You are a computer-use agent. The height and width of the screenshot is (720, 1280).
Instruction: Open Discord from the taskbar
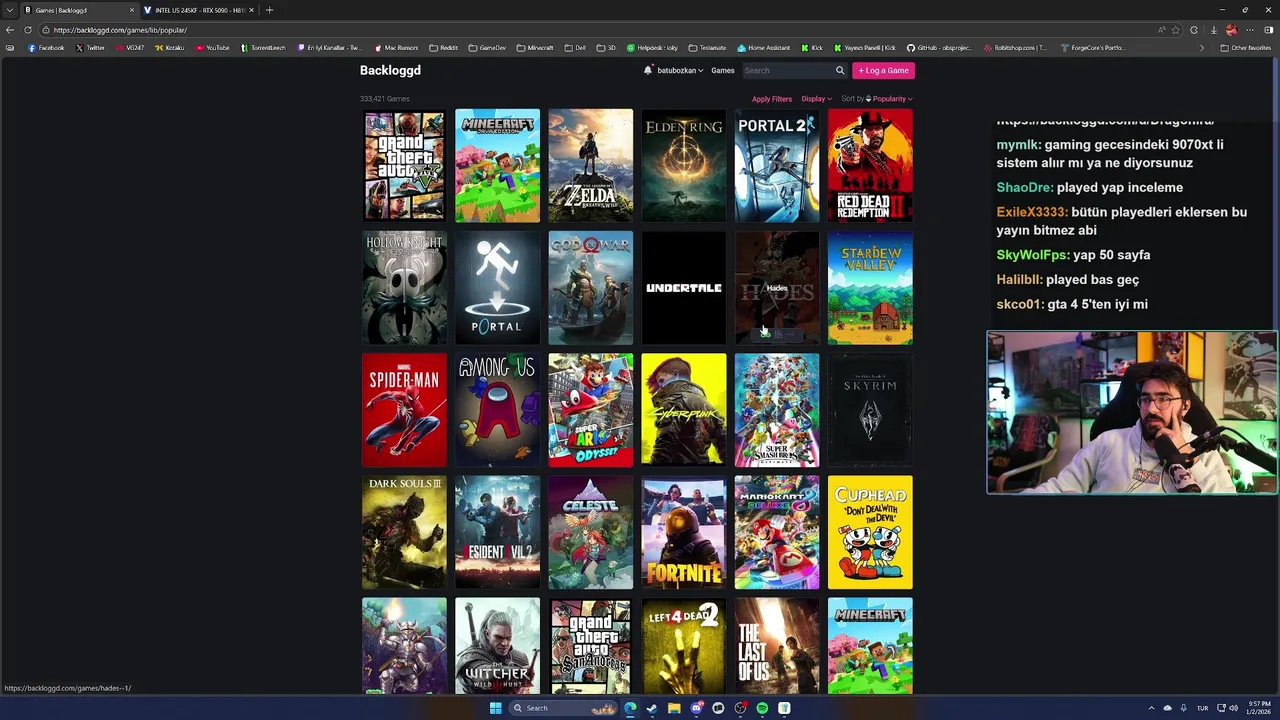pos(696,708)
